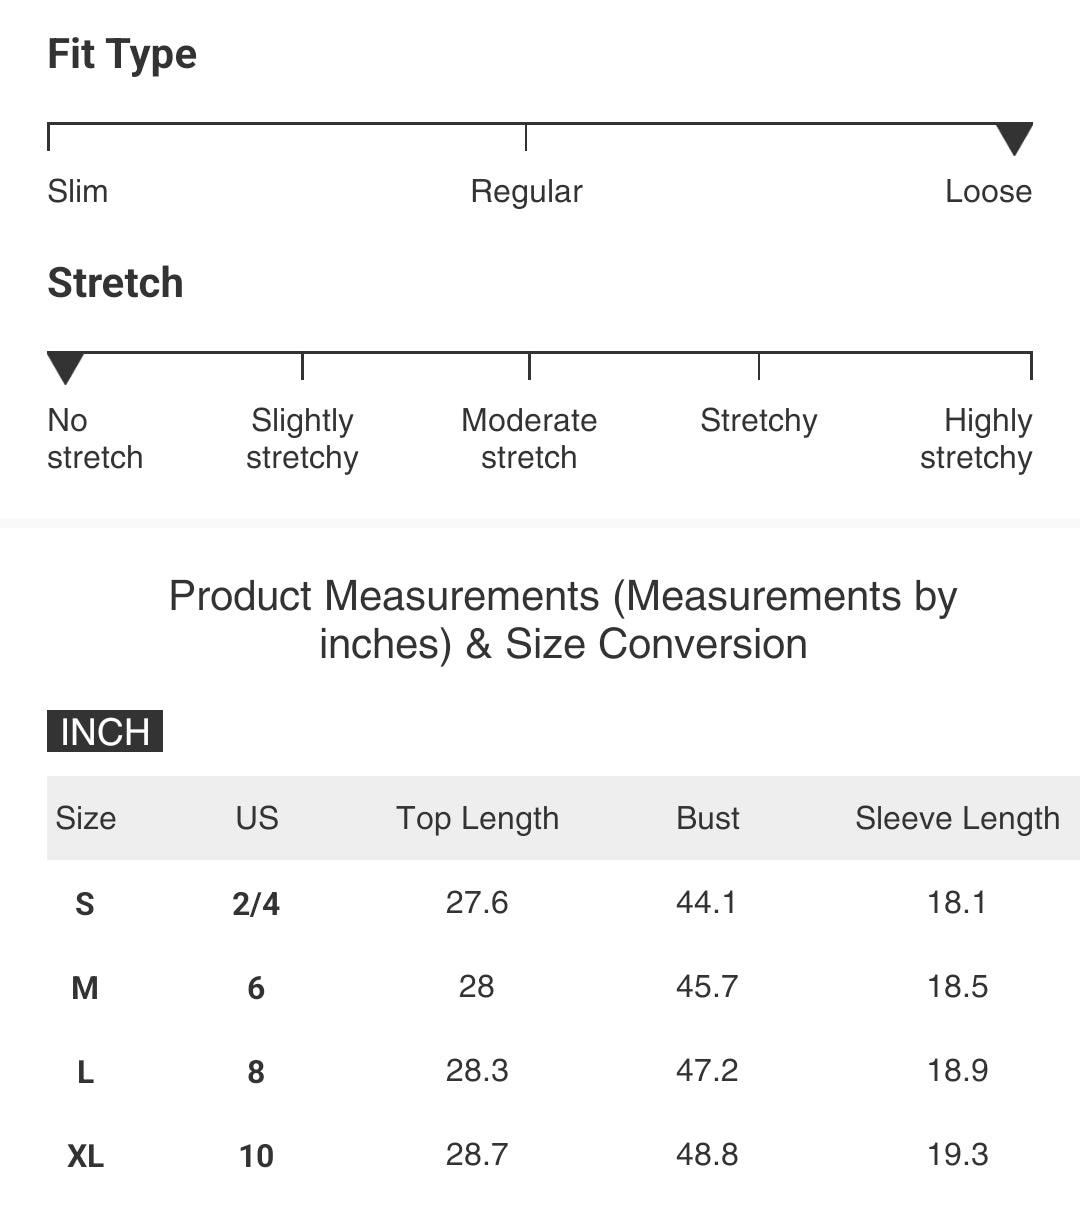Viewport: 1080px width, 1221px height.
Task: Click the No stretch triangle marker
Action: click(x=66, y=368)
